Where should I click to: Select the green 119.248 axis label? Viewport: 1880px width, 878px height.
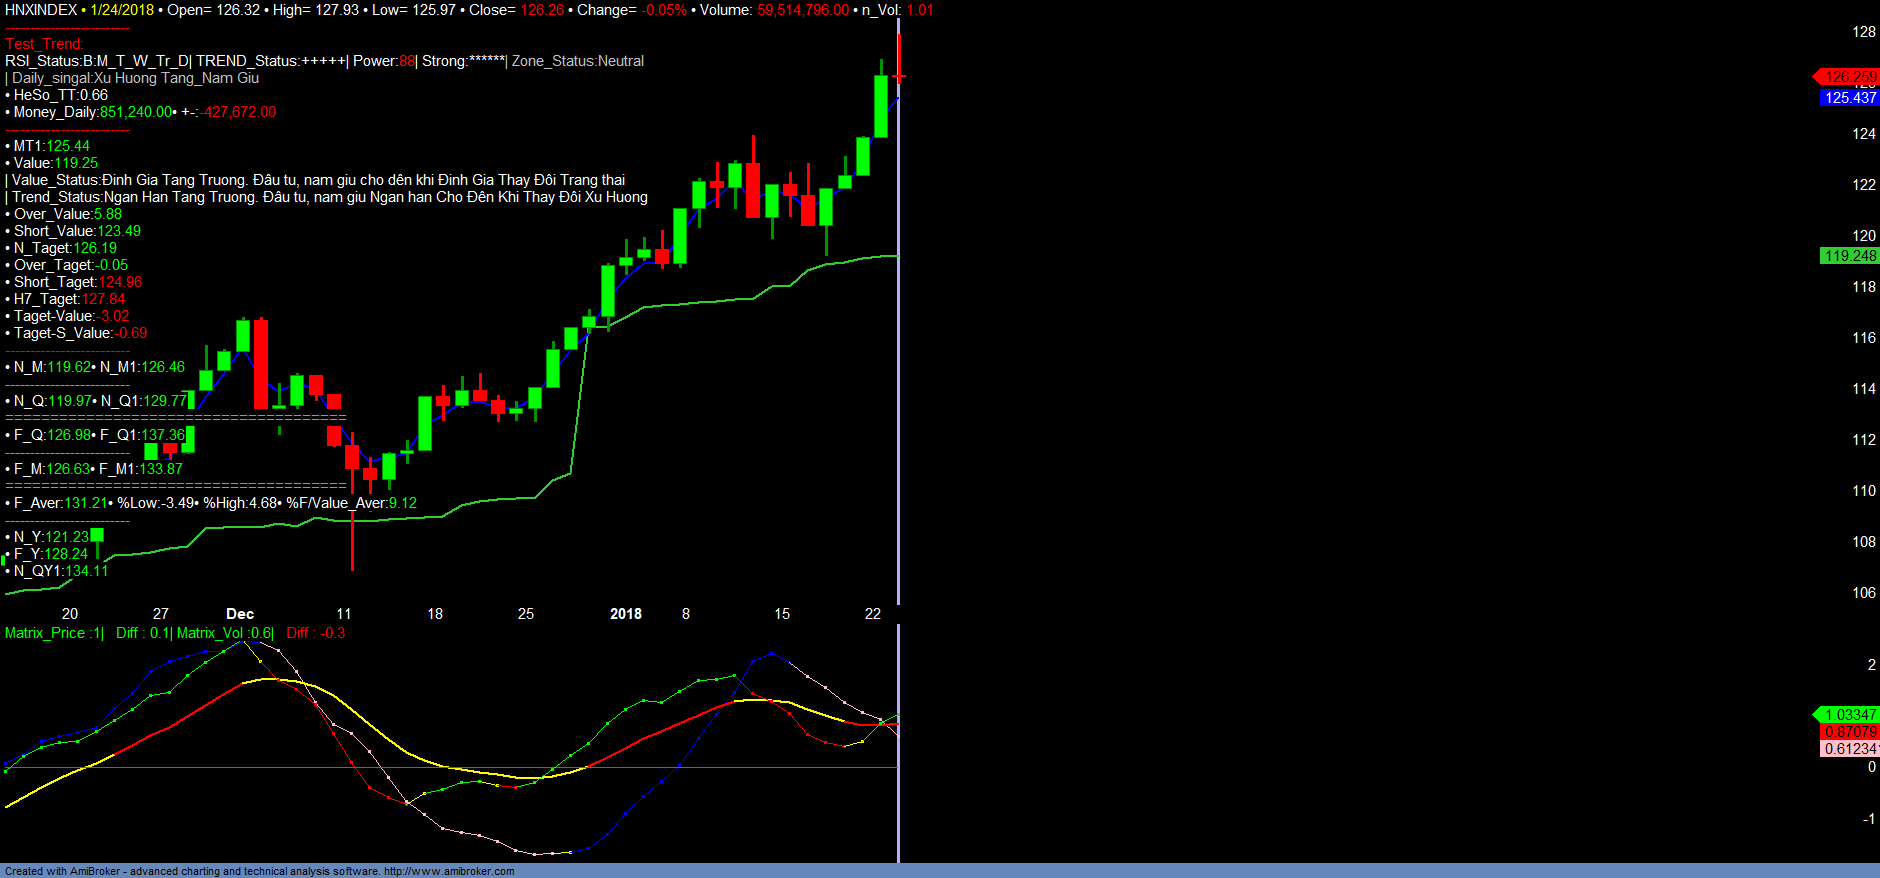1849,256
